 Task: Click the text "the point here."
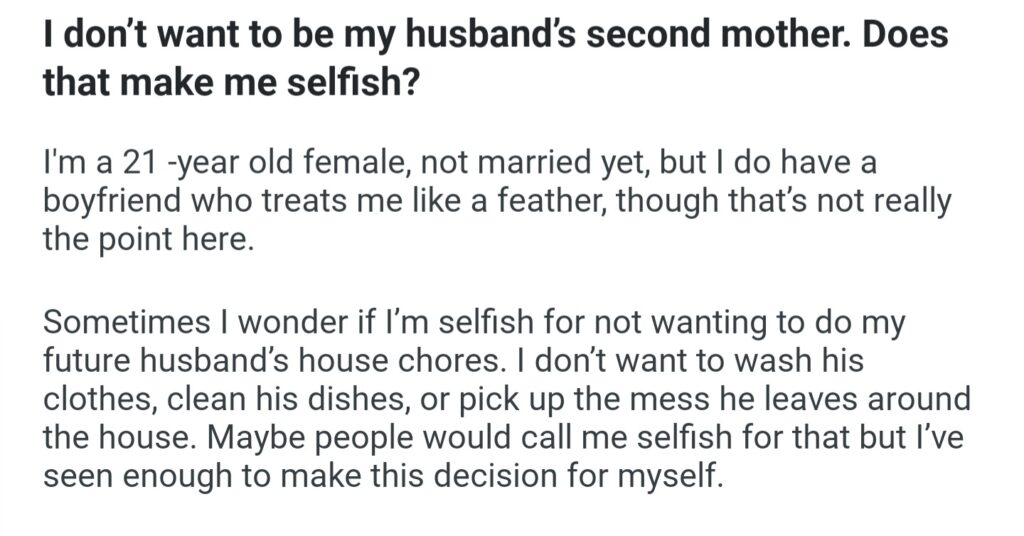coord(143,241)
